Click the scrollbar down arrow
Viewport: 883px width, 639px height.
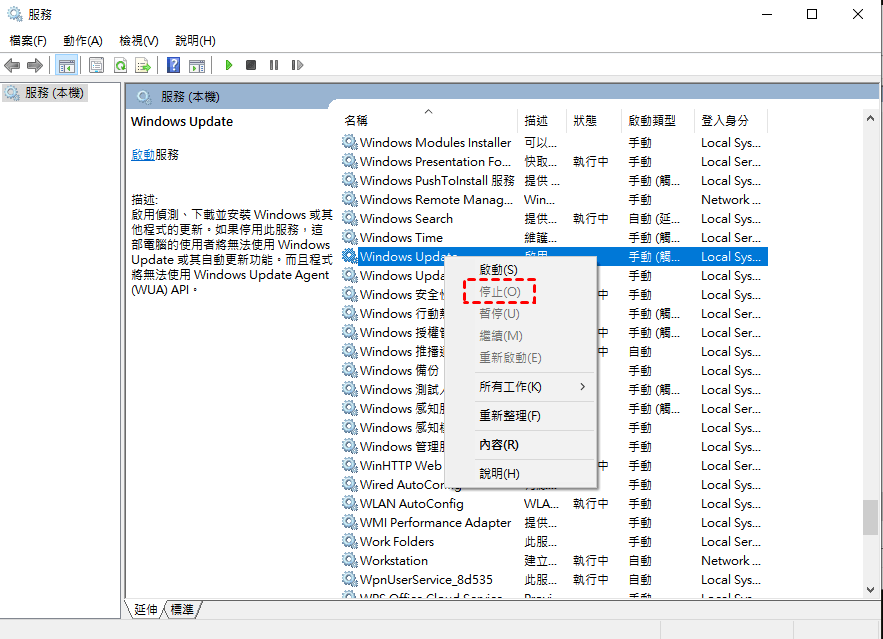[871, 589]
